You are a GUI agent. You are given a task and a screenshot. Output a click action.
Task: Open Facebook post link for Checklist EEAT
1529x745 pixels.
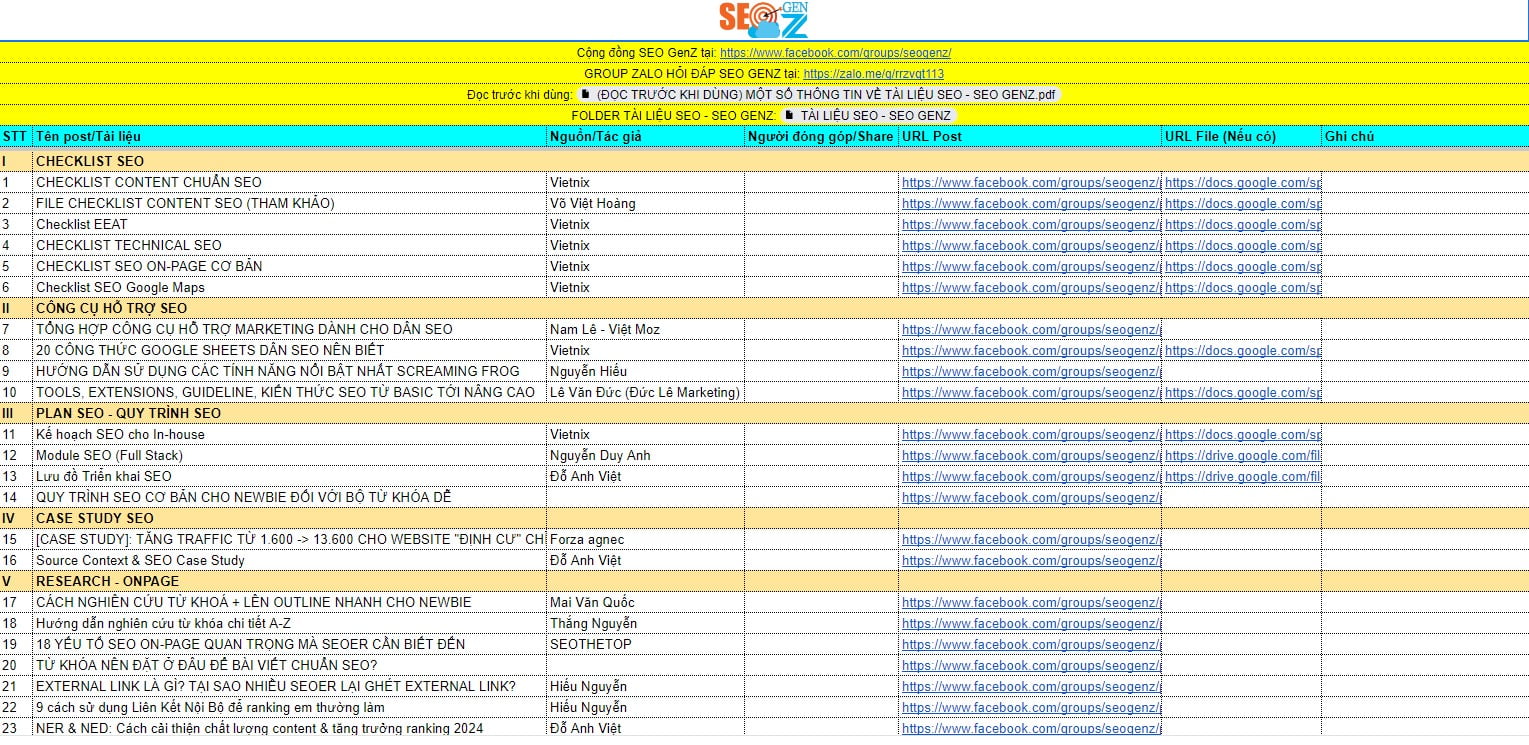point(1031,225)
